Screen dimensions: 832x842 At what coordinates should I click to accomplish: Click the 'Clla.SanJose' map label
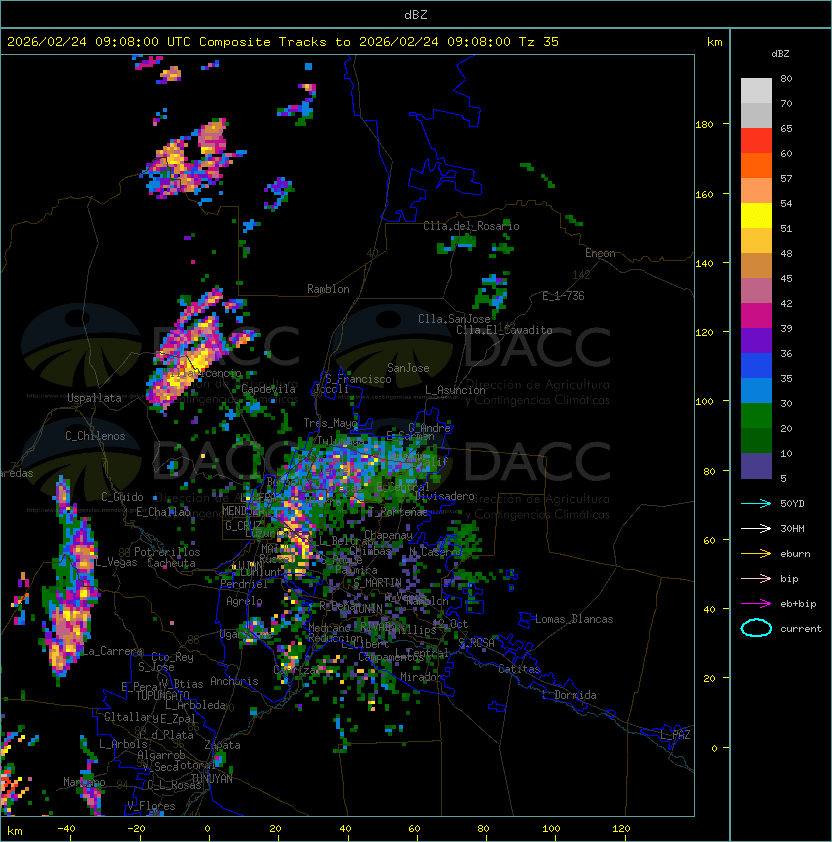click(x=454, y=319)
